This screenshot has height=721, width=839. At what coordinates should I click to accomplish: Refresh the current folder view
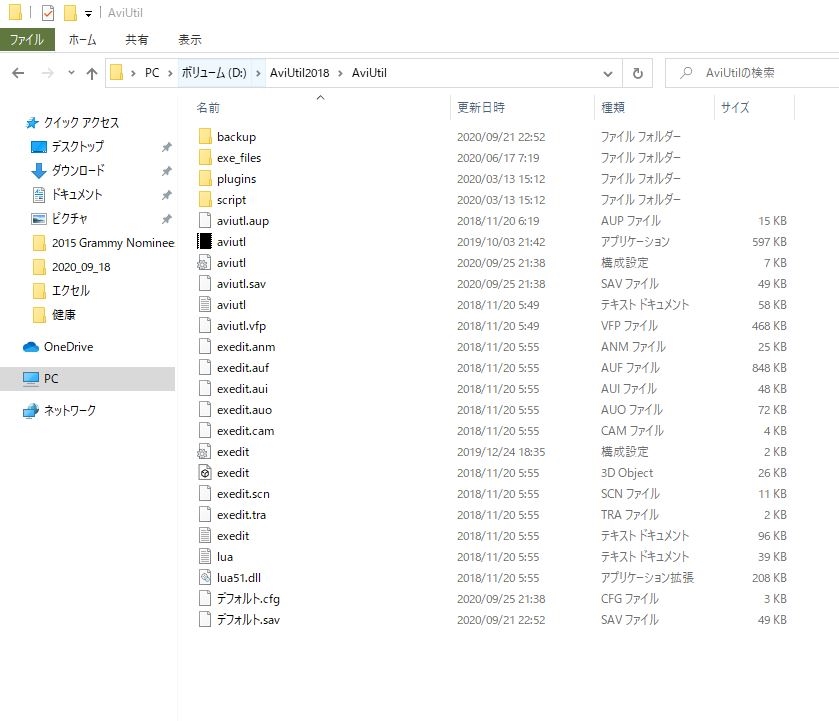coord(637,73)
